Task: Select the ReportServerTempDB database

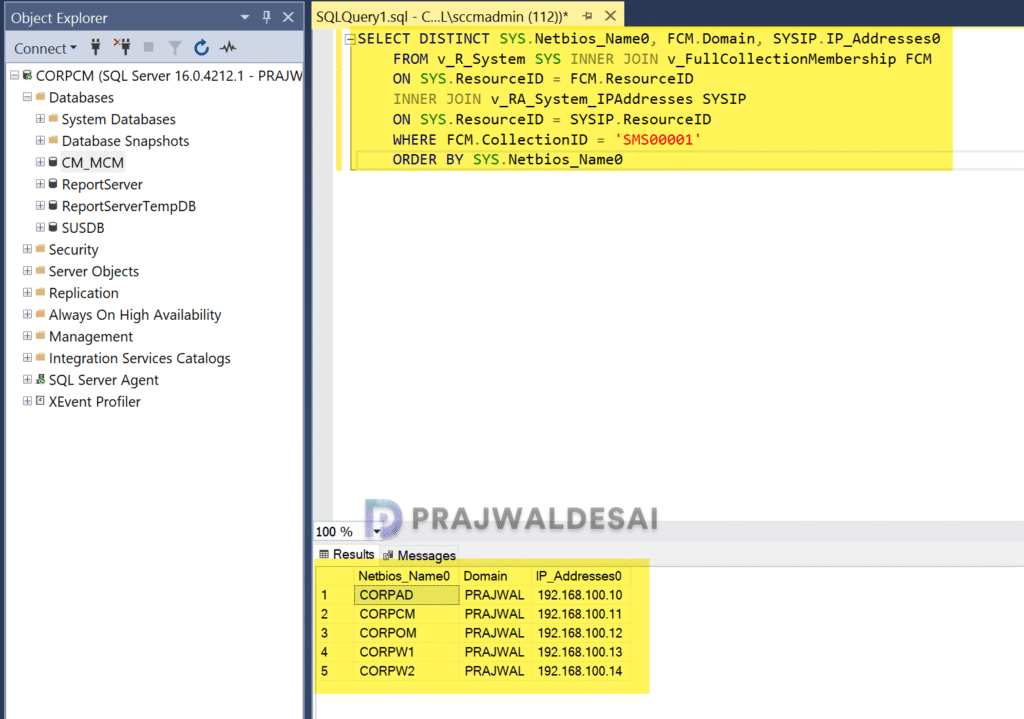Action: click(x=129, y=206)
